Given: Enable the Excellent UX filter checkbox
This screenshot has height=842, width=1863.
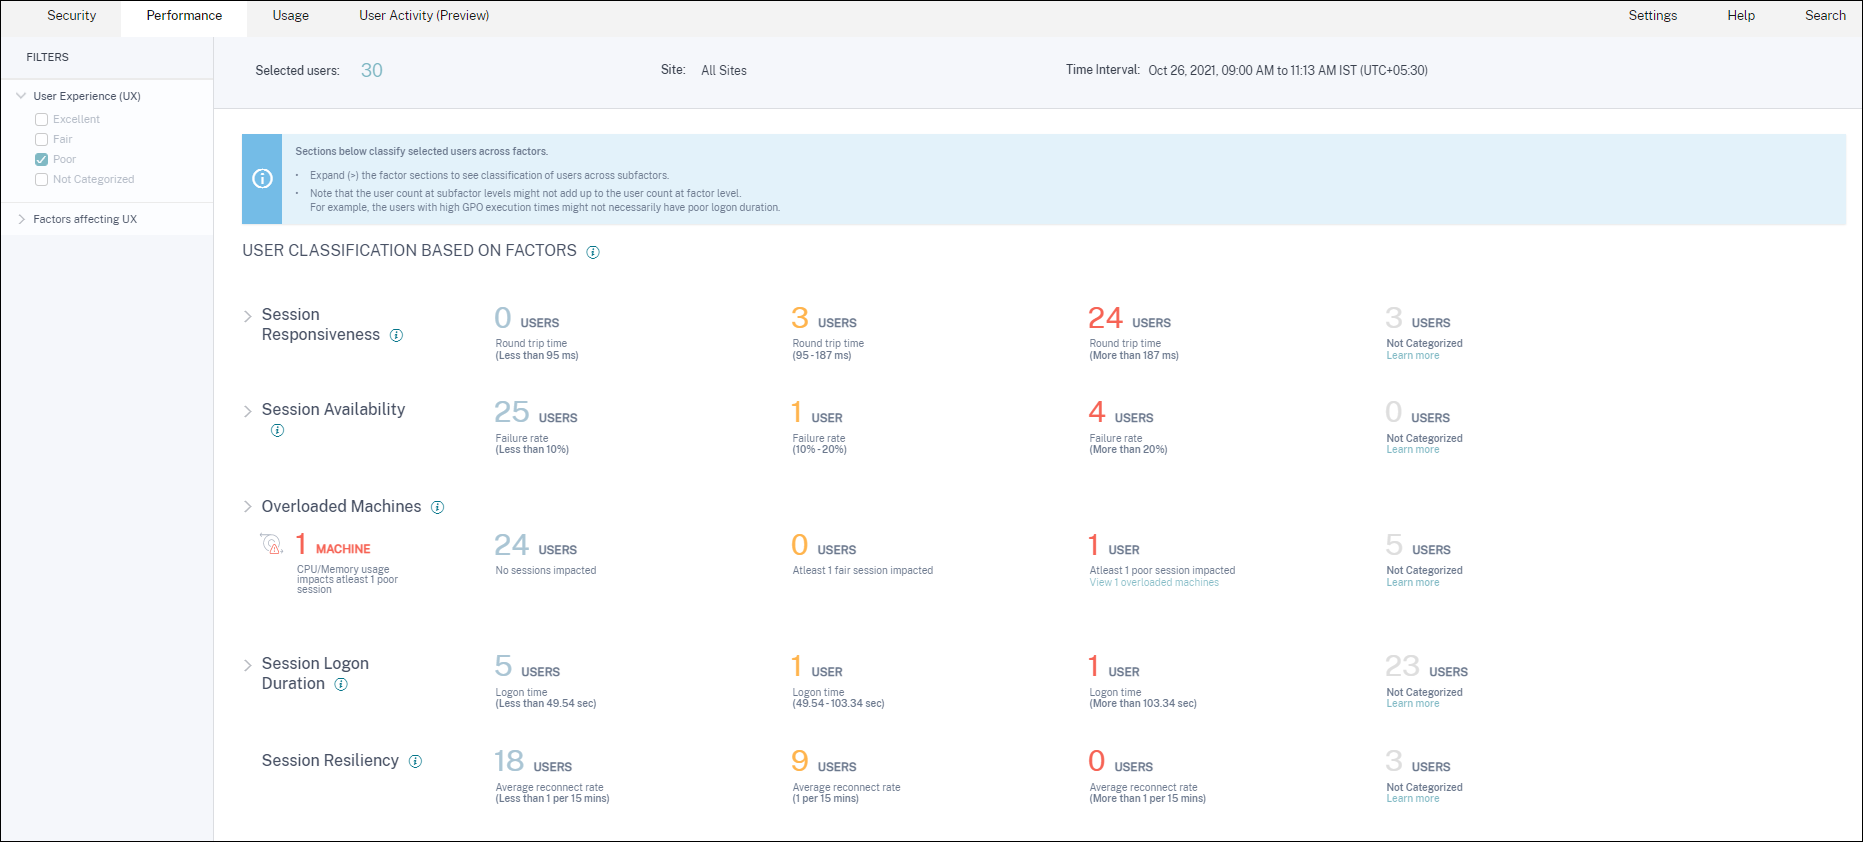Looking at the screenshot, I should tap(42, 120).
